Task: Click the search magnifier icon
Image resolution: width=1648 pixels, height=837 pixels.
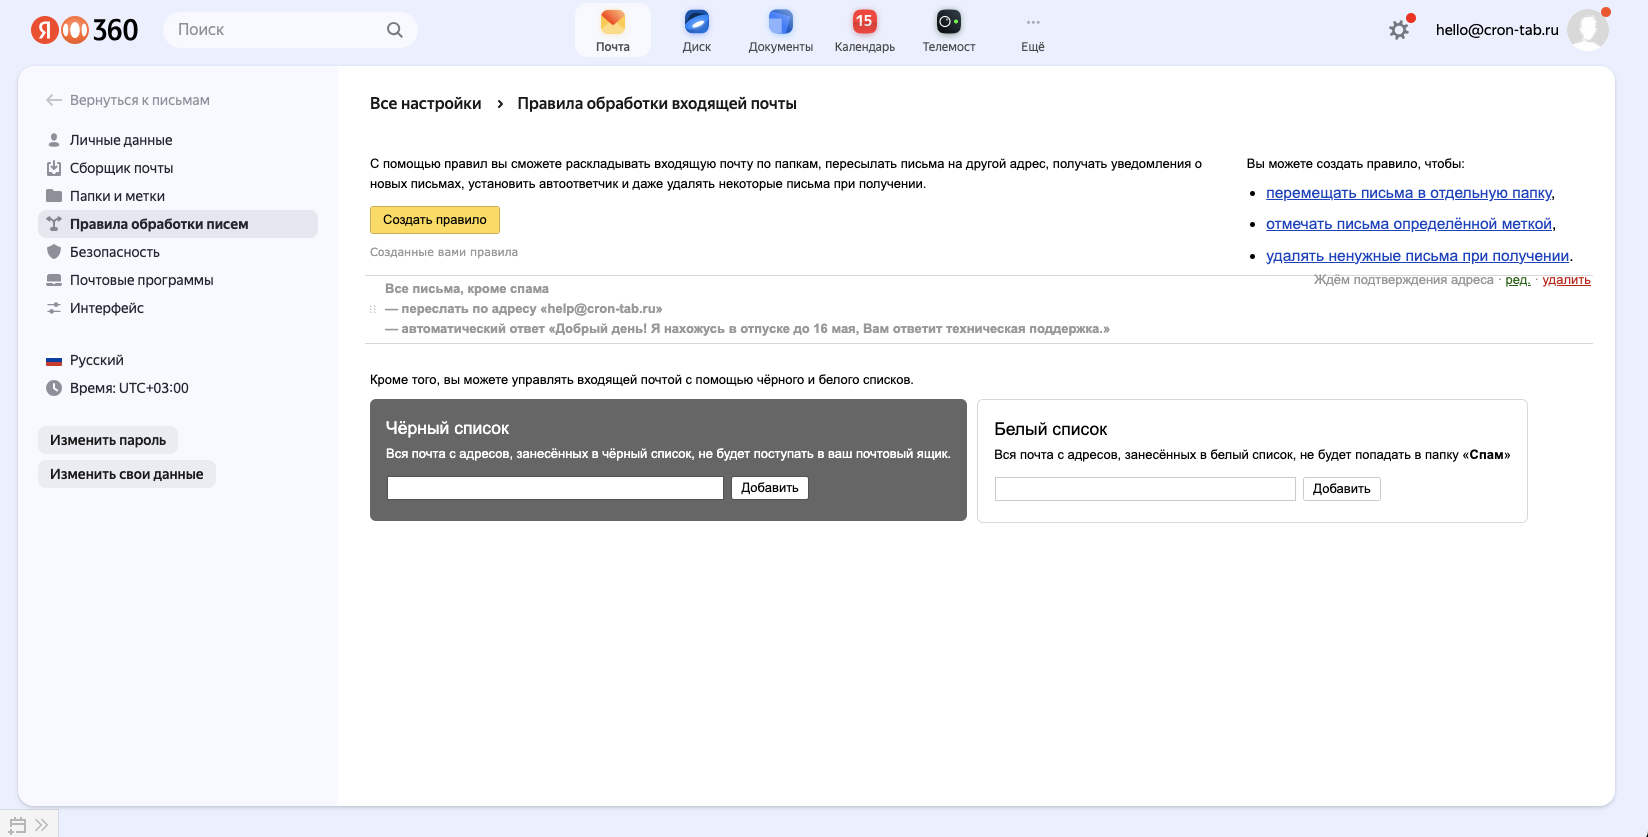Action: [x=395, y=30]
